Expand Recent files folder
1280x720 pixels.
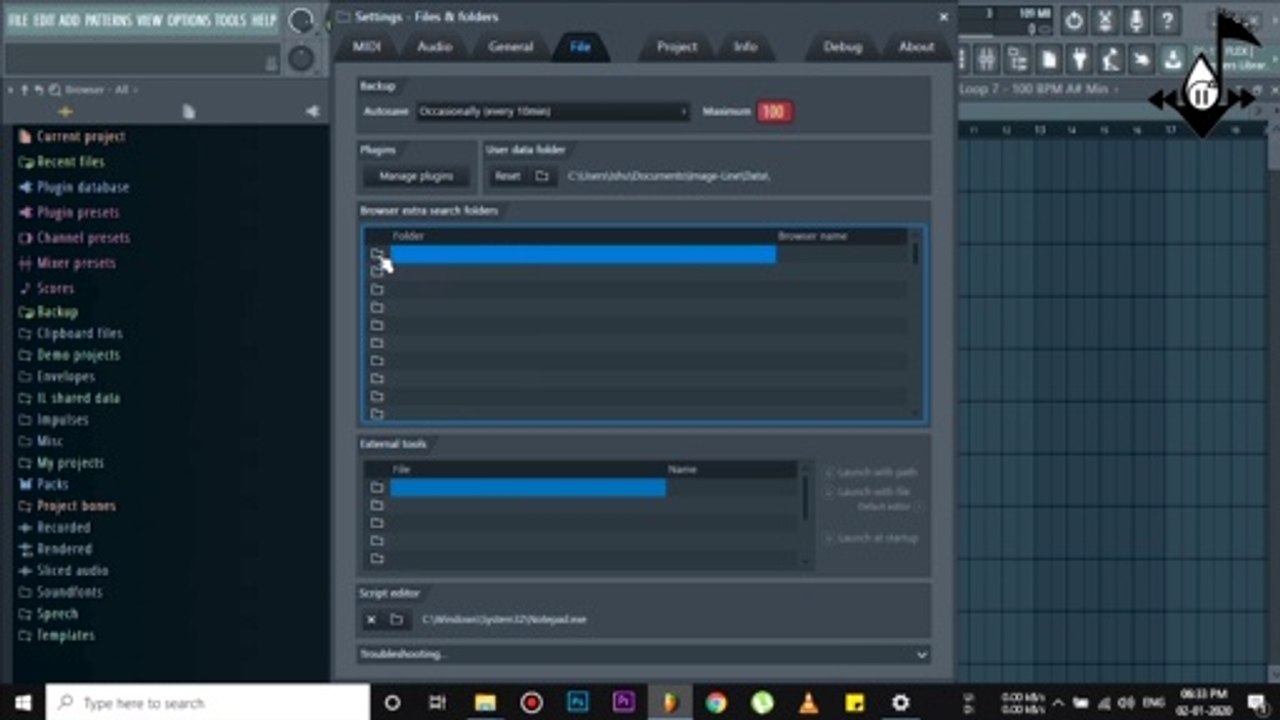pos(70,162)
